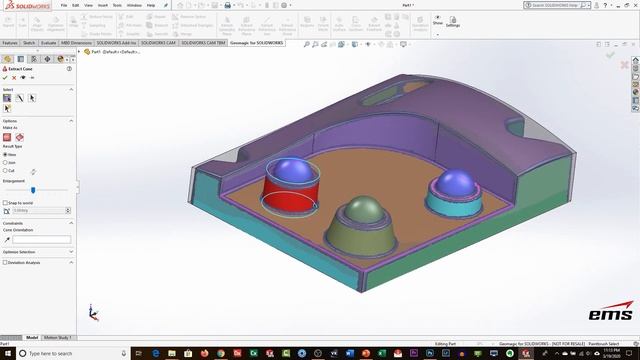Open the Insert menu
640x360 pixels.
click(103, 5)
